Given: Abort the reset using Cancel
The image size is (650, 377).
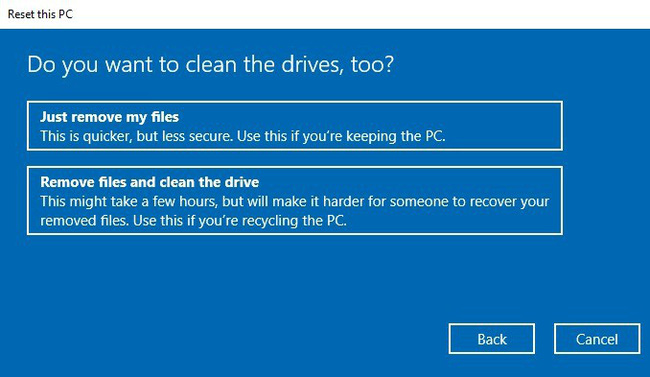Looking at the screenshot, I should [597, 339].
